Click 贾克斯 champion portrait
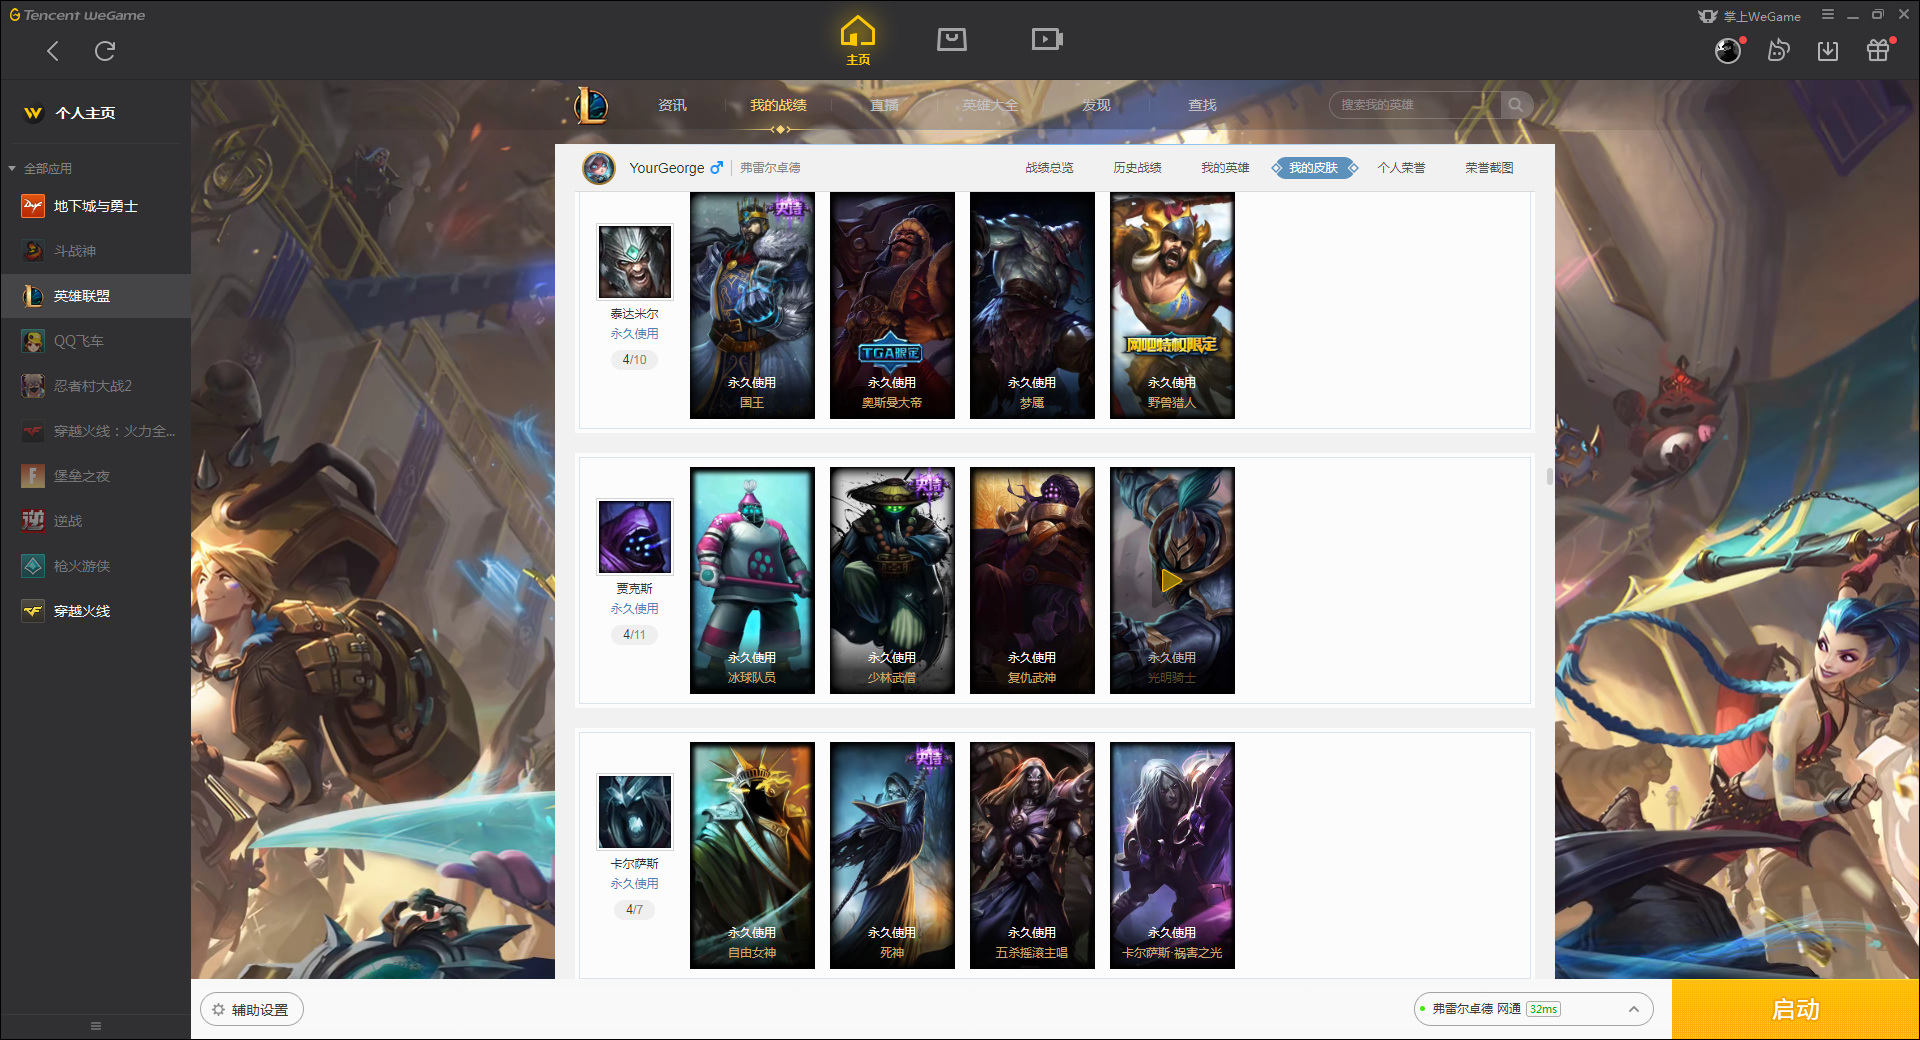The image size is (1920, 1040). coord(634,537)
